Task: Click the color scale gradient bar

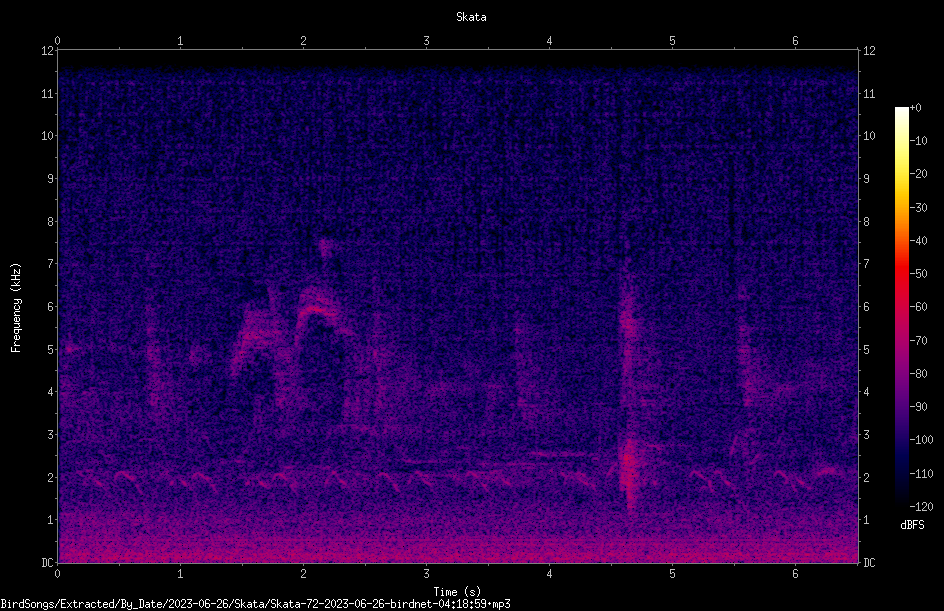Action: point(901,307)
